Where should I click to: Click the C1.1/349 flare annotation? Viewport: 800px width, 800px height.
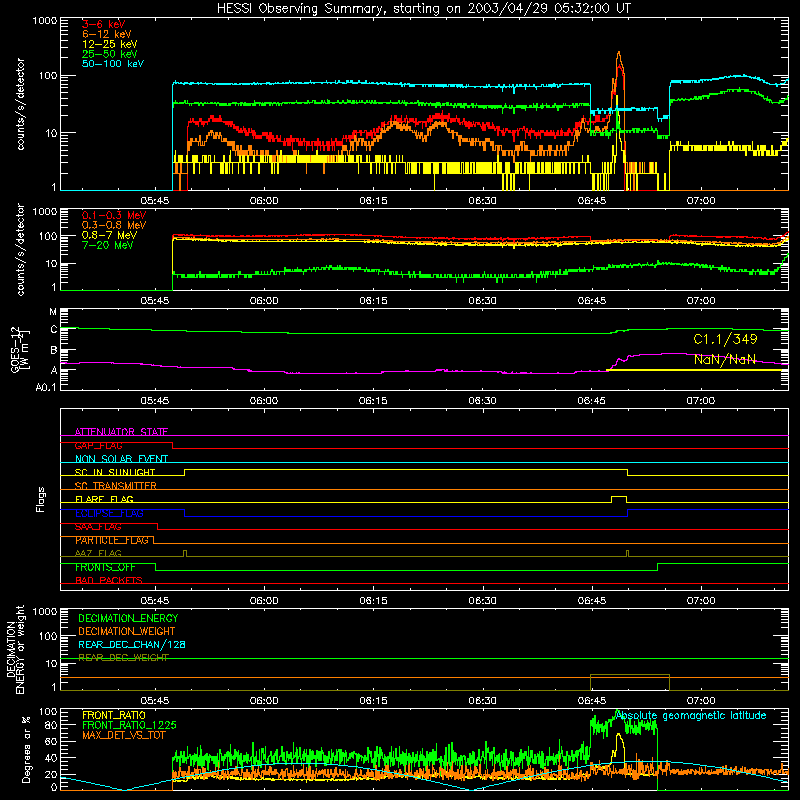[x=725, y=339]
